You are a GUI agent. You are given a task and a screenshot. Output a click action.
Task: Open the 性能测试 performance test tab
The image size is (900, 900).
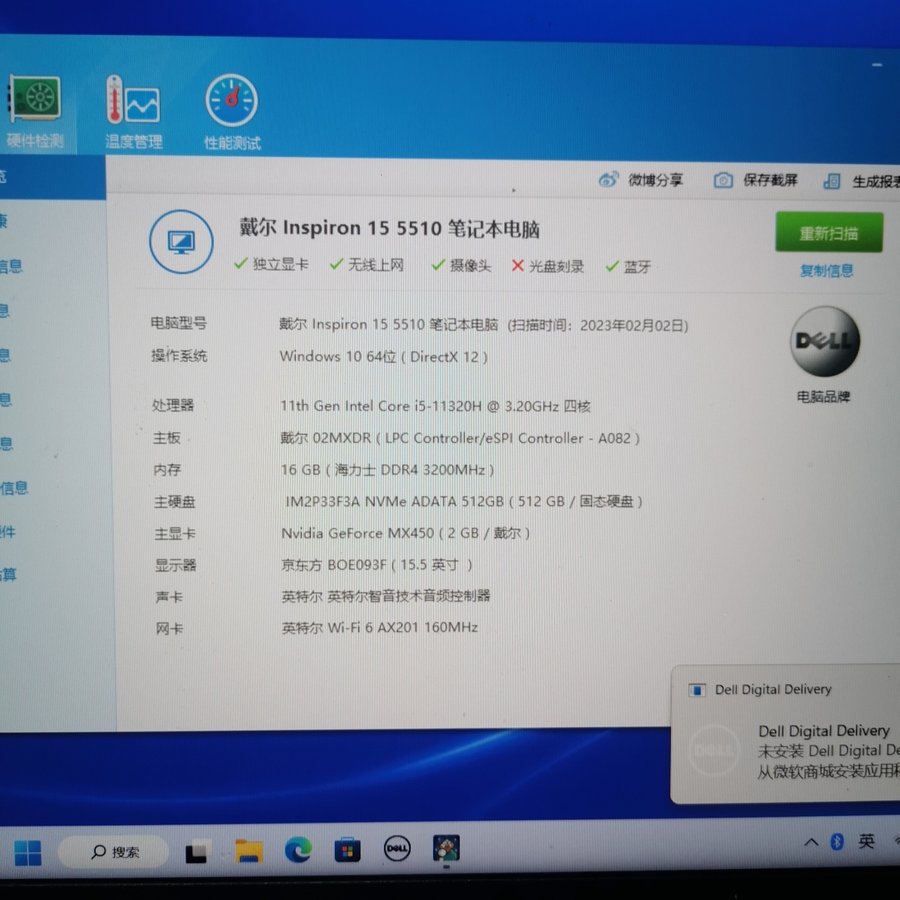[232, 112]
